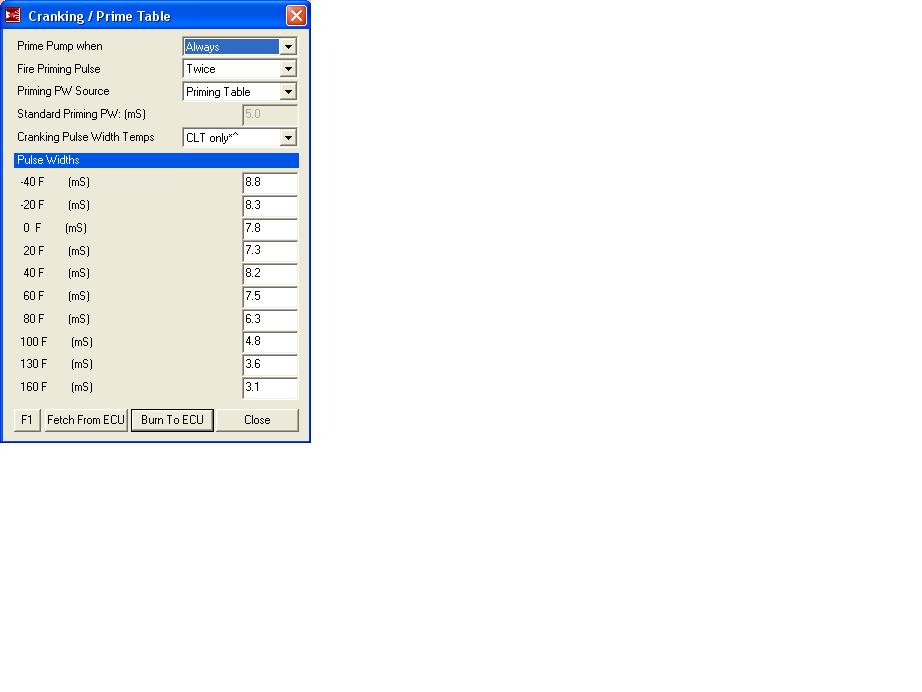Click the 0 F pulse width entry
This screenshot has width=922, height=692.
click(270, 229)
